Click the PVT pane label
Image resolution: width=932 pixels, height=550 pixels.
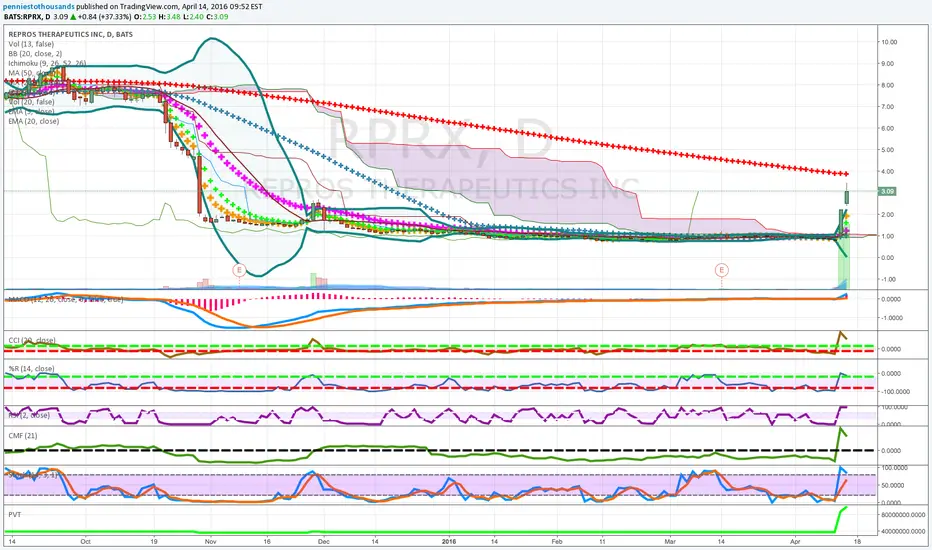(15, 514)
